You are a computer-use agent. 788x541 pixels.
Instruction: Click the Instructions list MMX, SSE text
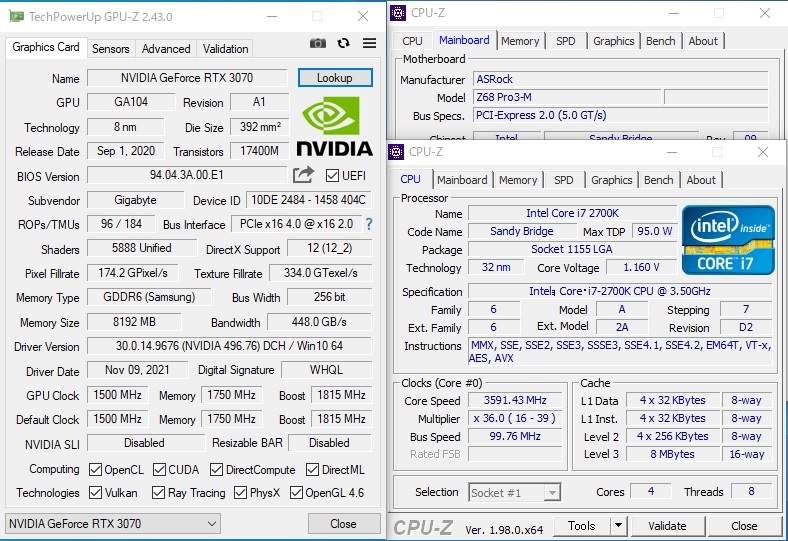pos(621,352)
